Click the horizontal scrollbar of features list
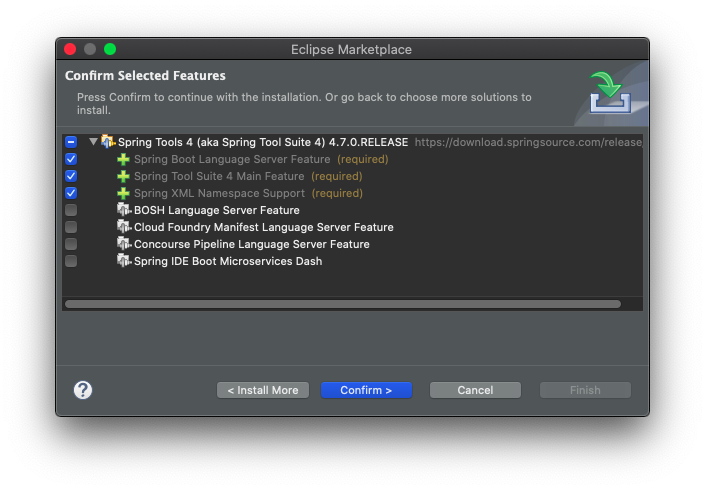Viewport: 705px width, 490px height. (x=343, y=304)
